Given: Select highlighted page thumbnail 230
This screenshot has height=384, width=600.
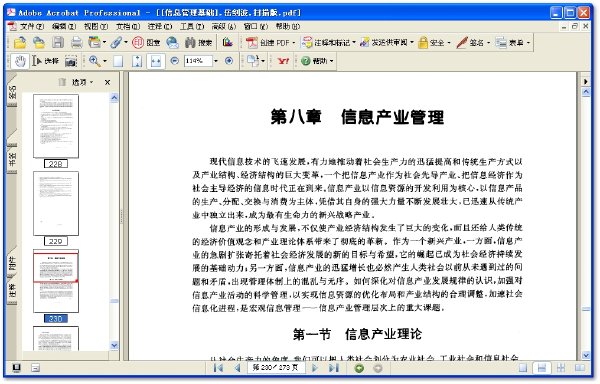Looking at the screenshot, I should [56, 281].
